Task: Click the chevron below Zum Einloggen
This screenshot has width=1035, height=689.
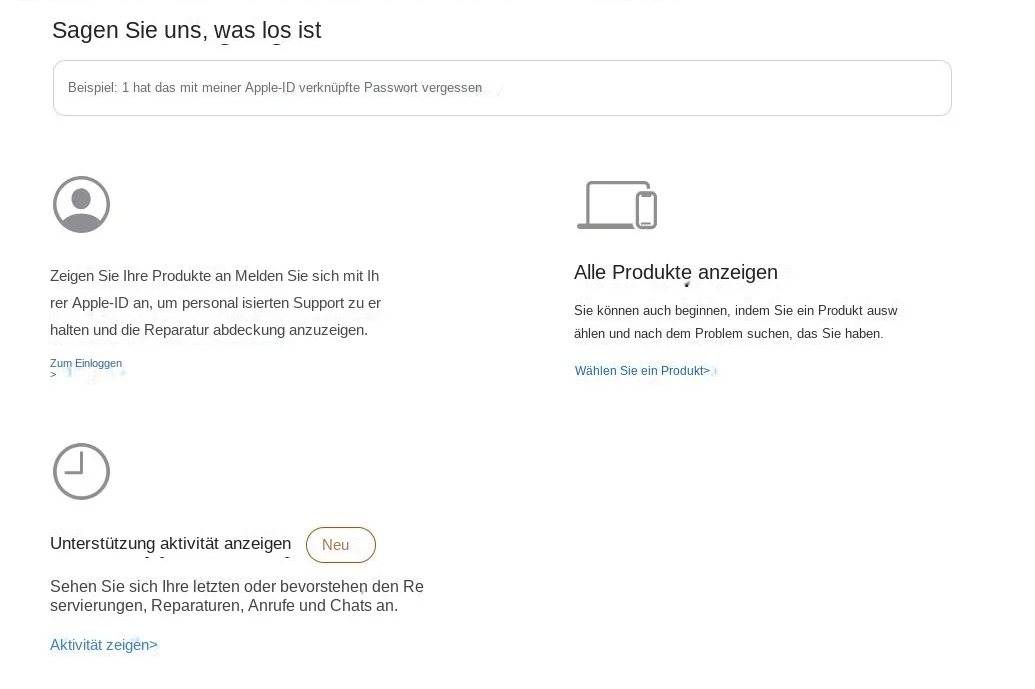Action: (x=53, y=374)
